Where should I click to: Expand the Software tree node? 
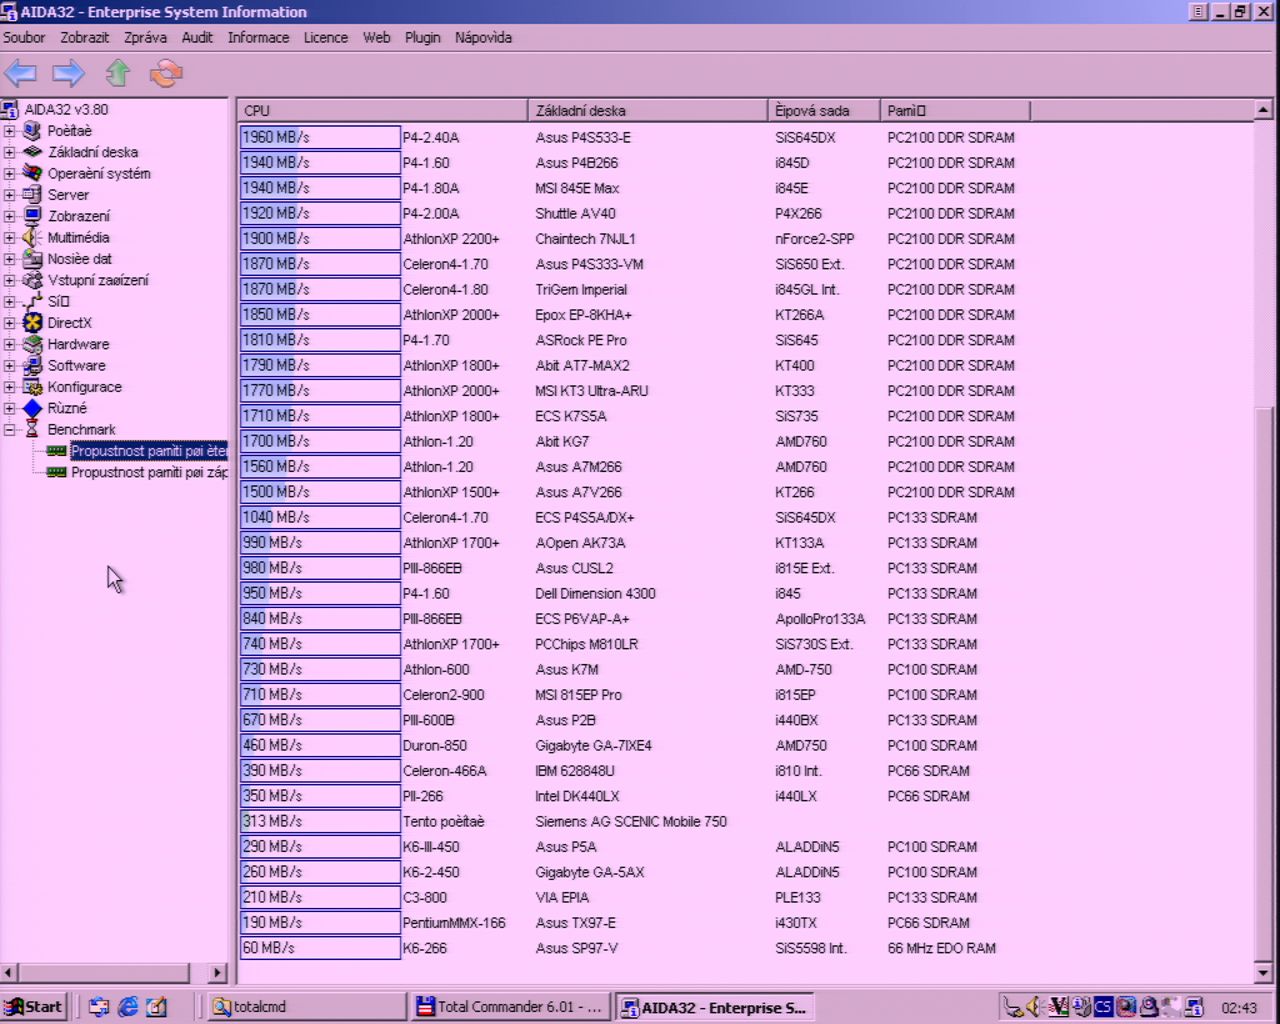(x=9, y=366)
